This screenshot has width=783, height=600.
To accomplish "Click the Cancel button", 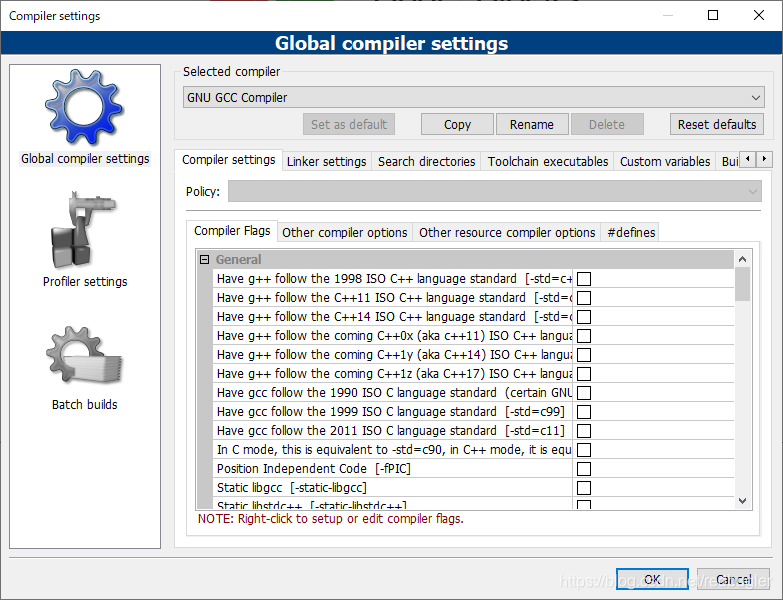I will tap(733, 579).
